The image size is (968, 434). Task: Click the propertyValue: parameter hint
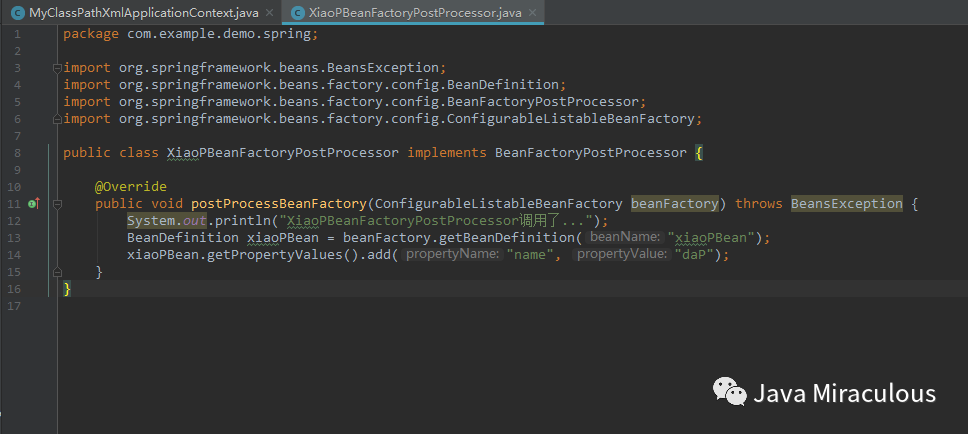(x=621, y=254)
